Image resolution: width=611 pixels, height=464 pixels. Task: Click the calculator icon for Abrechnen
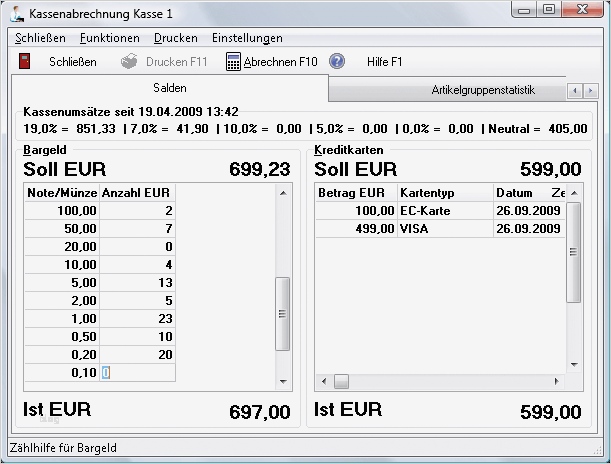233,62
